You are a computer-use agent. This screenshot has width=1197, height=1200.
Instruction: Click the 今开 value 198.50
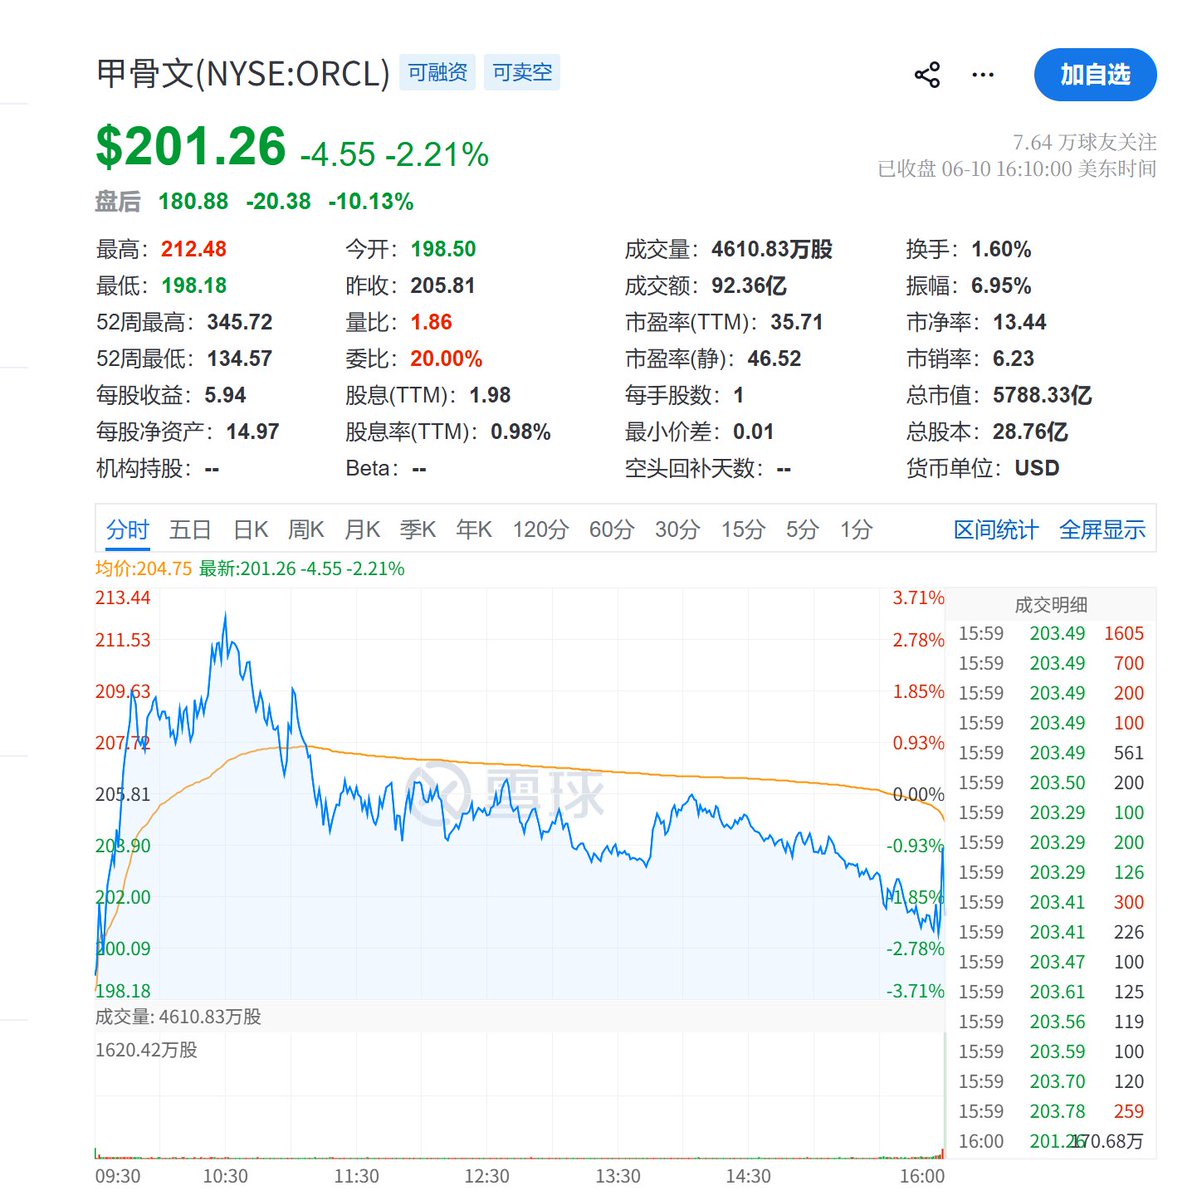coord(443,249)
